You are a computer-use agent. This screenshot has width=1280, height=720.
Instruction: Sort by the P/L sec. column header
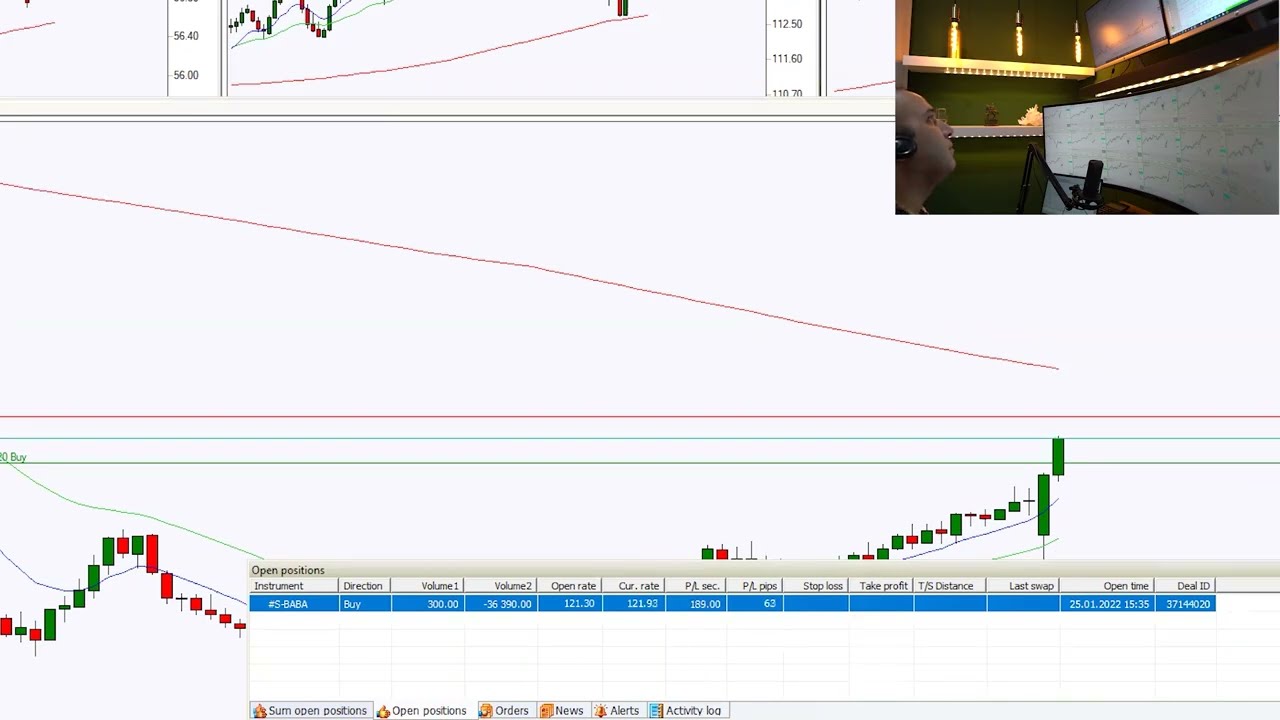click(x=701, y=586)
